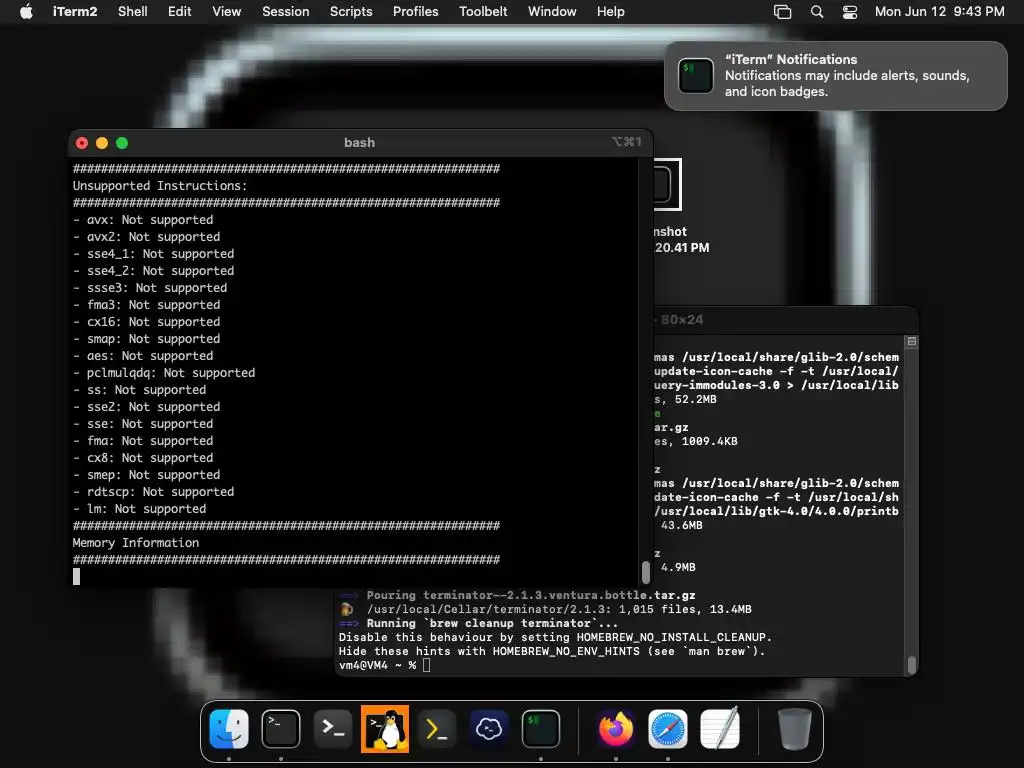Open Firefox from the Dock
The height and width of the screenshot is (768, 1024).
click(x=616, y=728)
